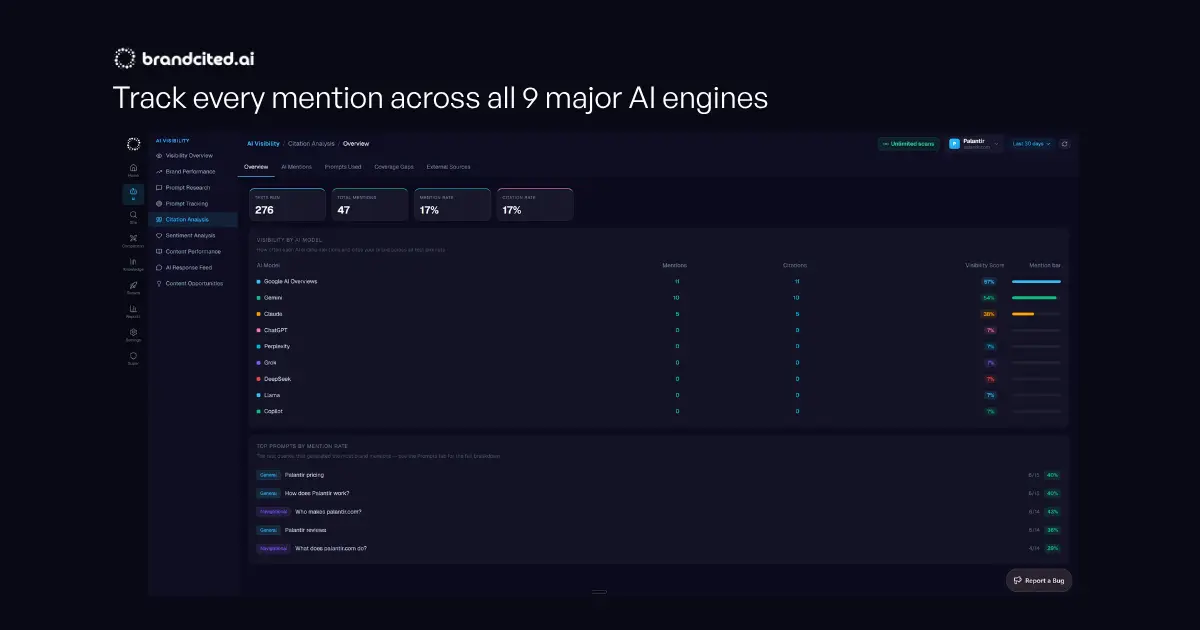Open the Coverage Gaps tab
This screenshot has height=630, width=1200.
(x=393, y=167)
